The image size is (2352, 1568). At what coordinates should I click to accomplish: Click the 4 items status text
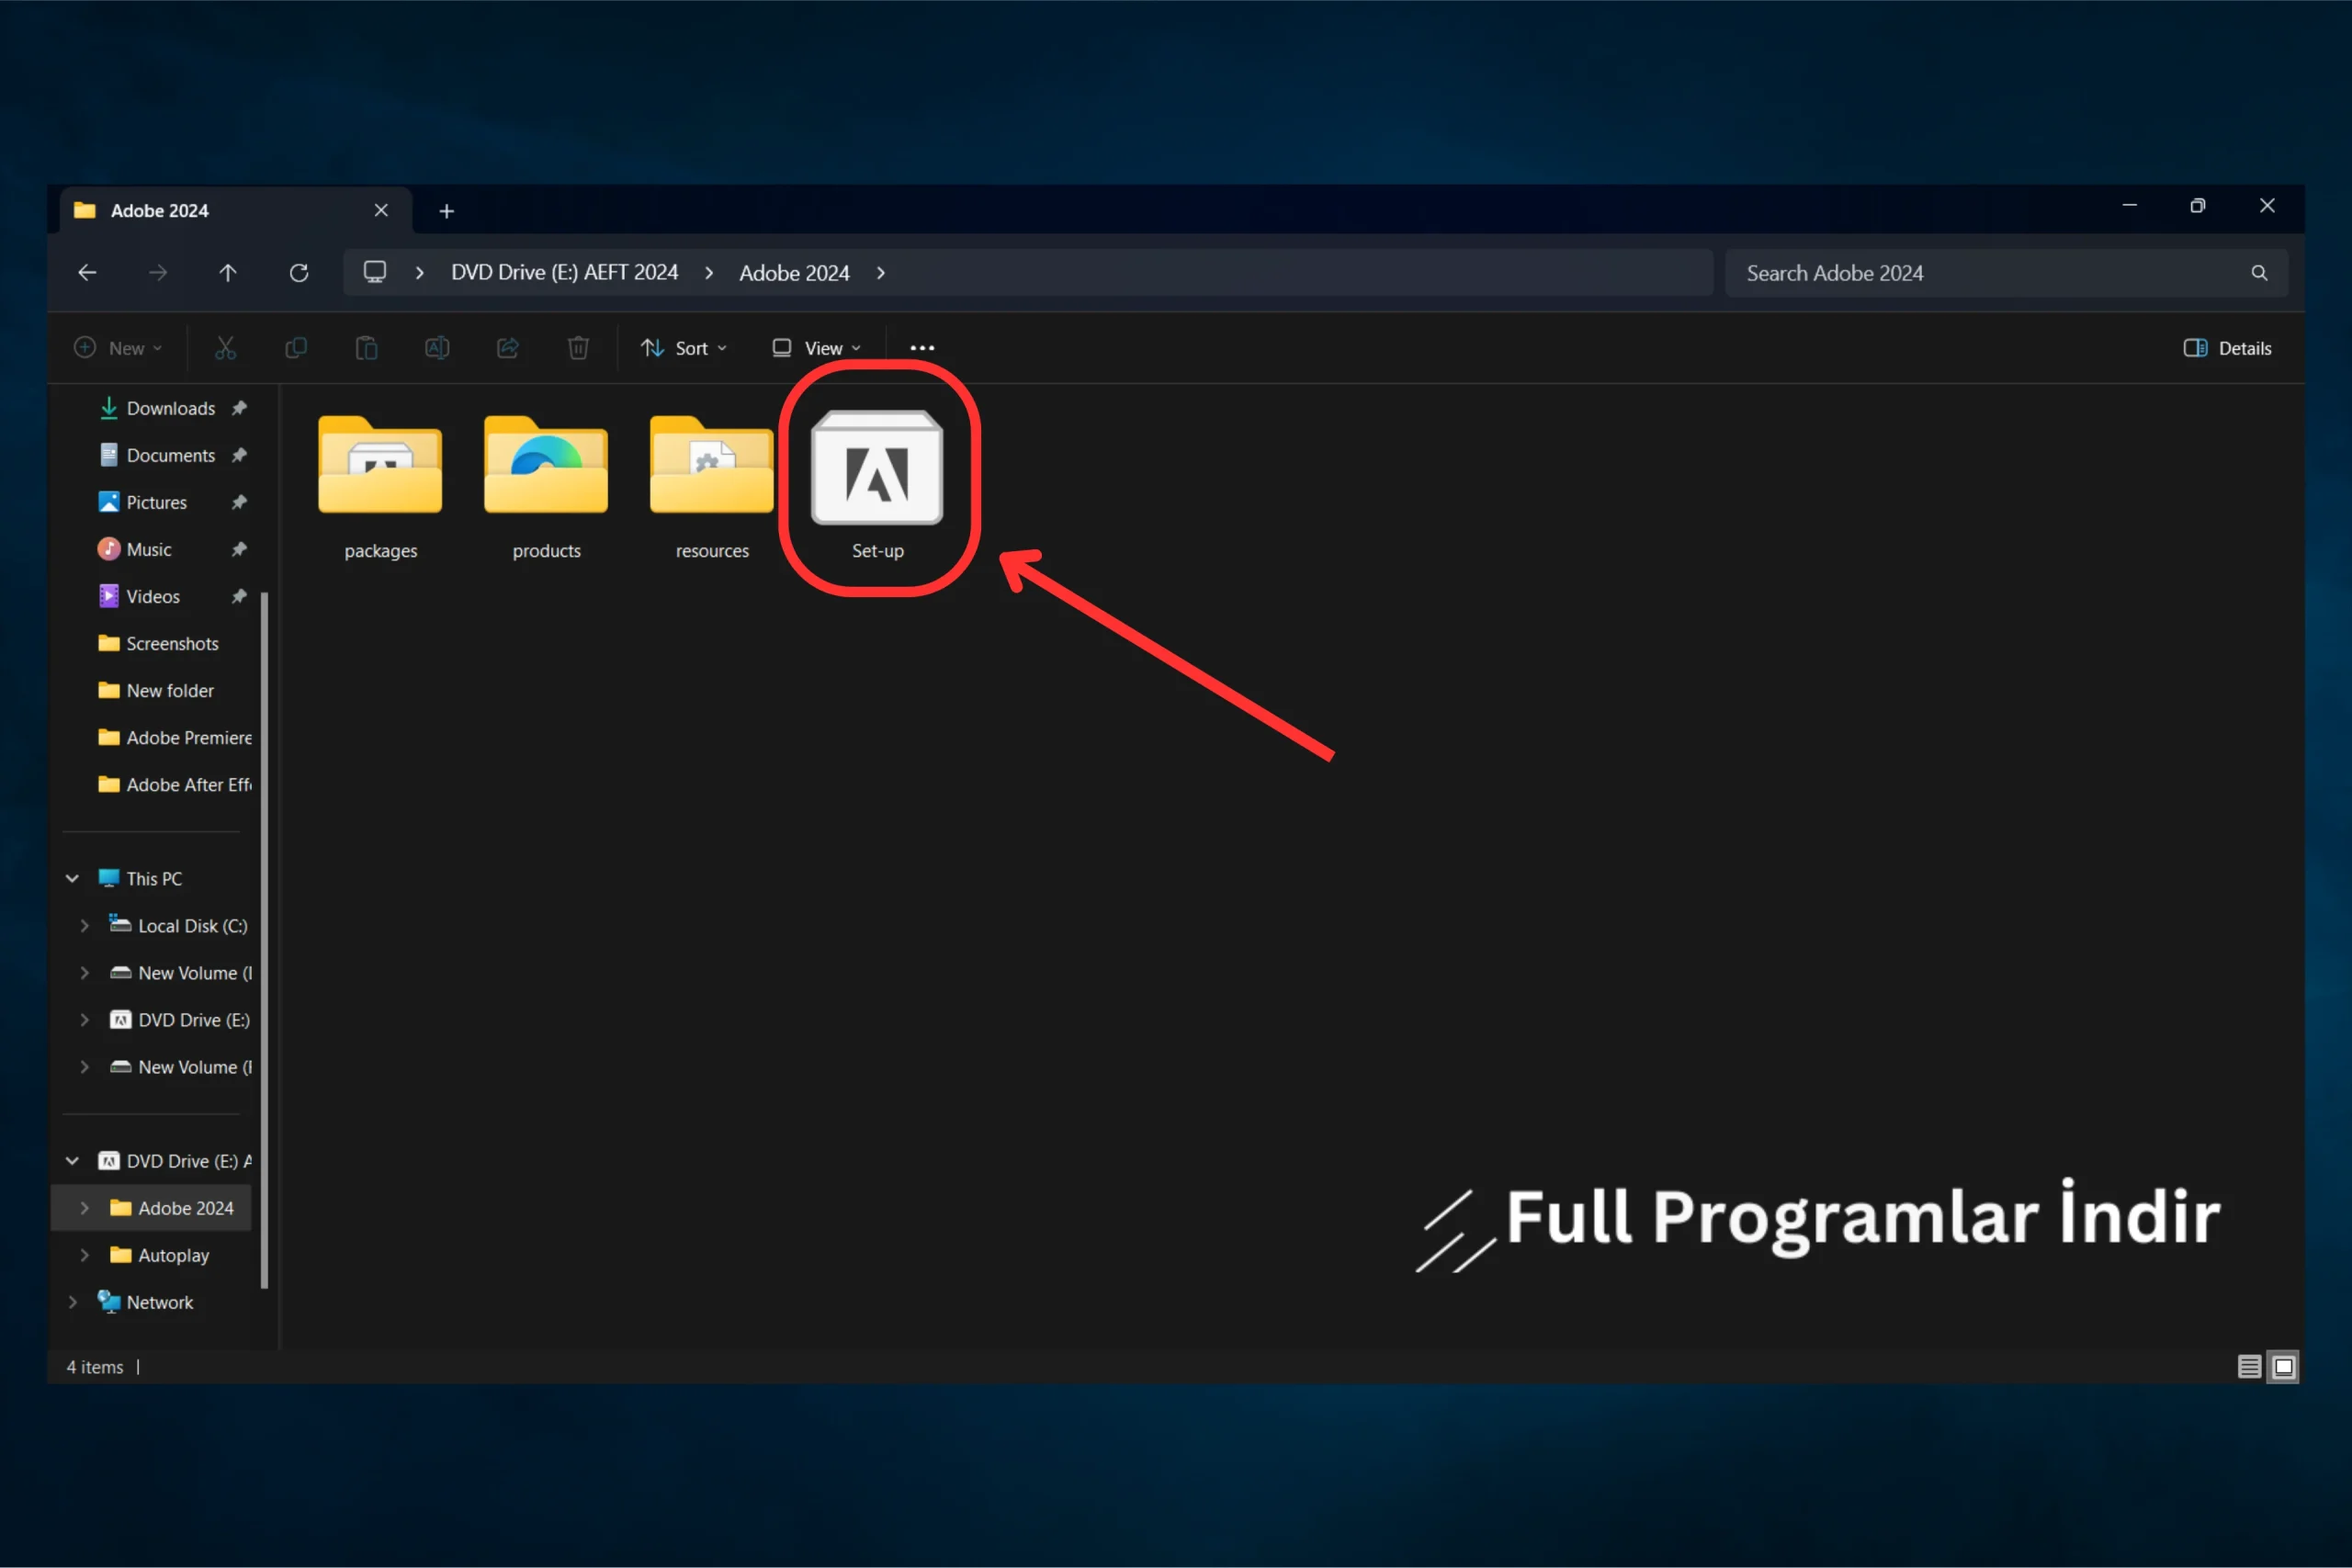click(95, 1366)
